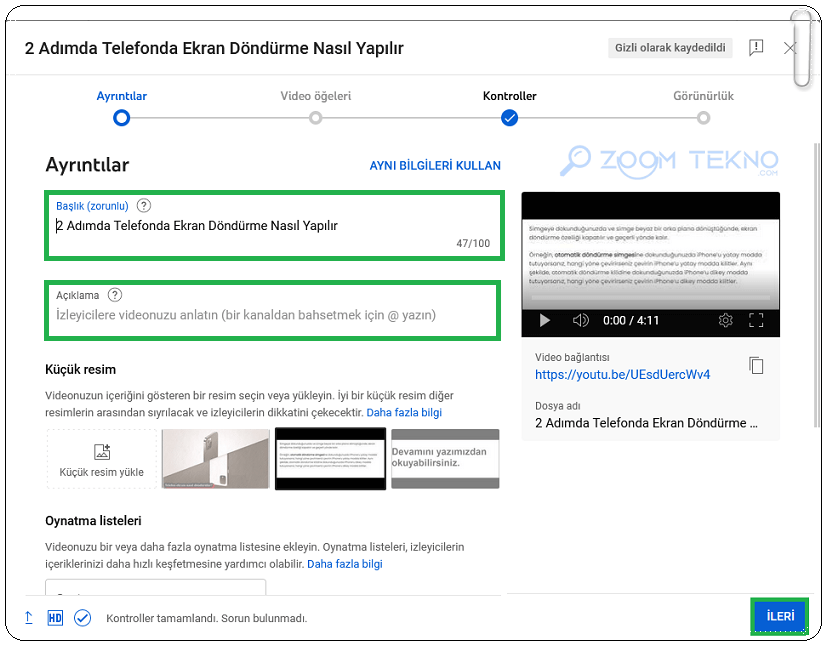Select the phone photo thumbnail
Viewport: 827px width, 646px height.
point(216,458)
